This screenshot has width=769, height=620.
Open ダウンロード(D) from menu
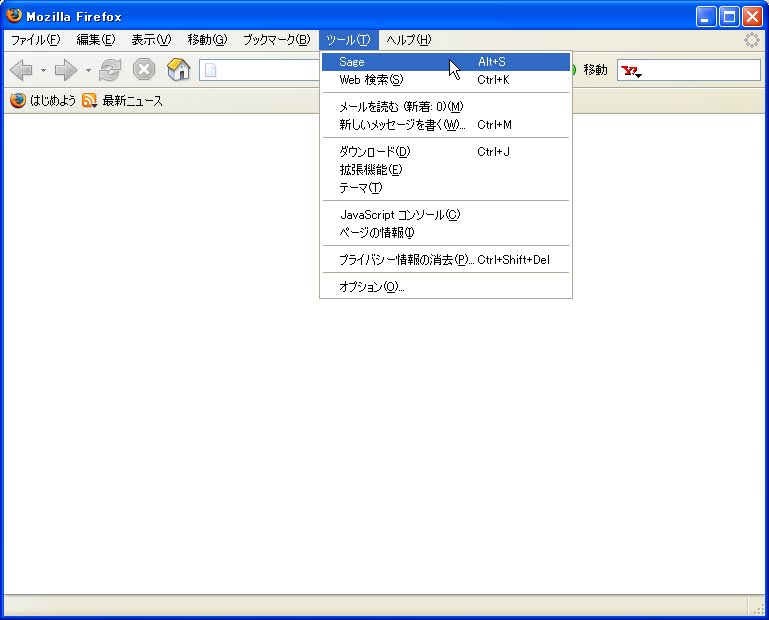pyautogui.click(x=446, y=152)
